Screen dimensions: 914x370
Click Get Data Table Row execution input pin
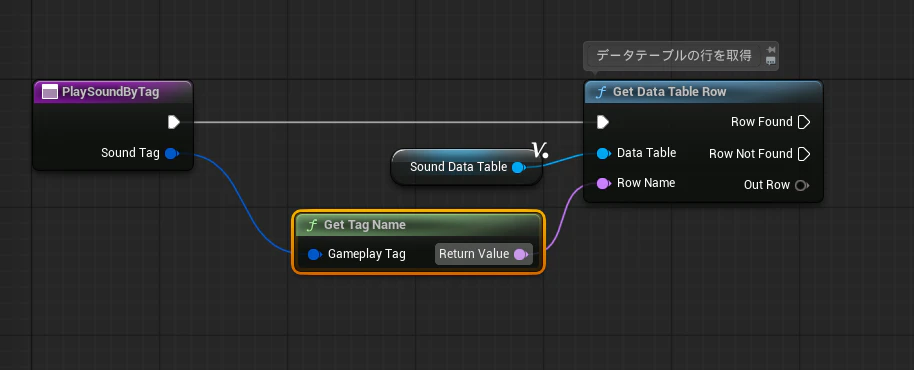(x=603, y=122)
